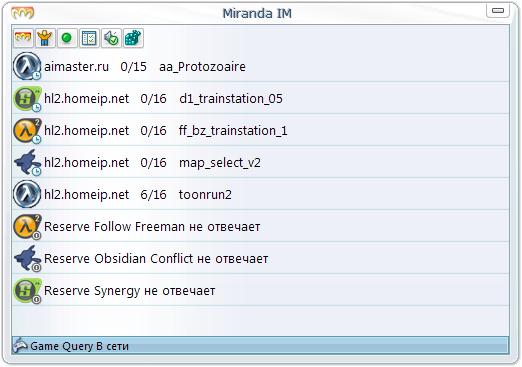Select the aimaster.ru server contact name
Image resolution: width=522 pixels, height=367 pixels.
click(77, 67)
